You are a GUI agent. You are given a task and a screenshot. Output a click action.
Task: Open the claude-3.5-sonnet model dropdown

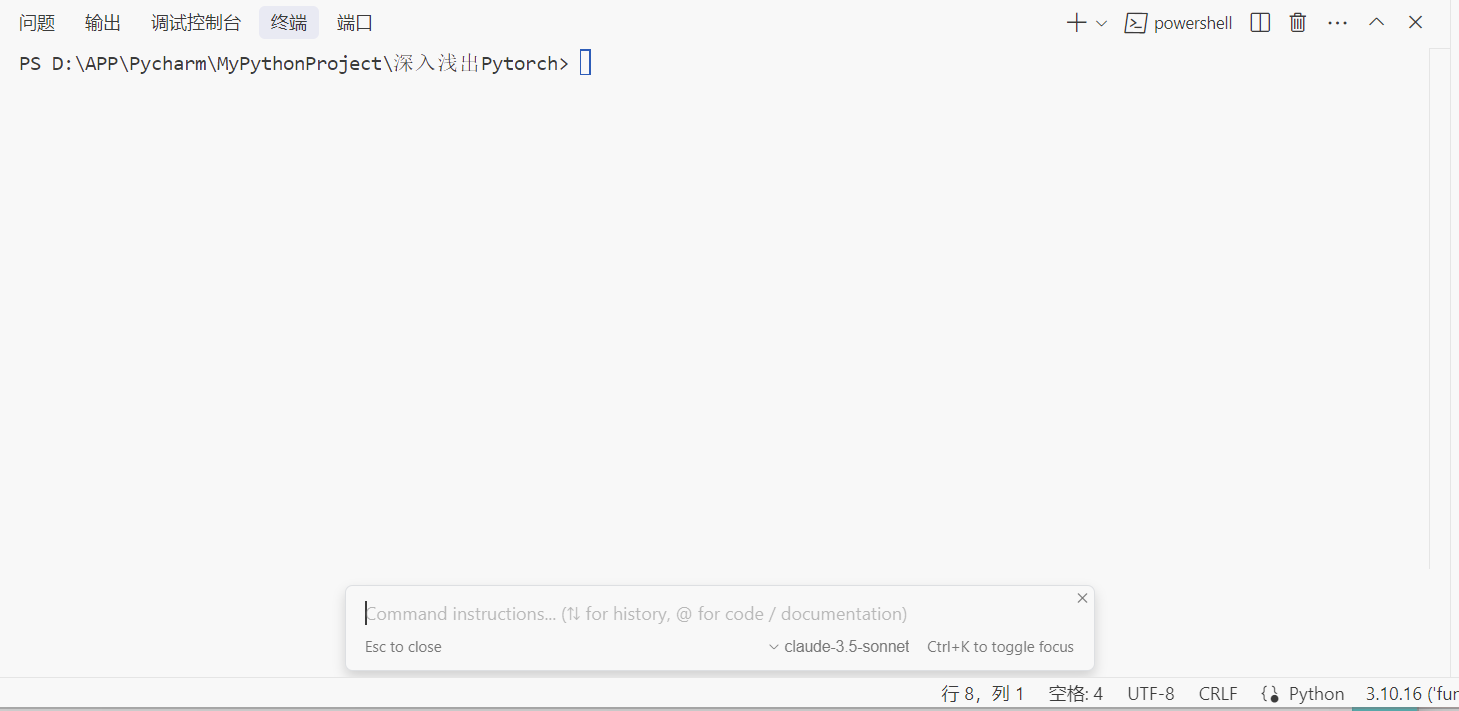839,647
